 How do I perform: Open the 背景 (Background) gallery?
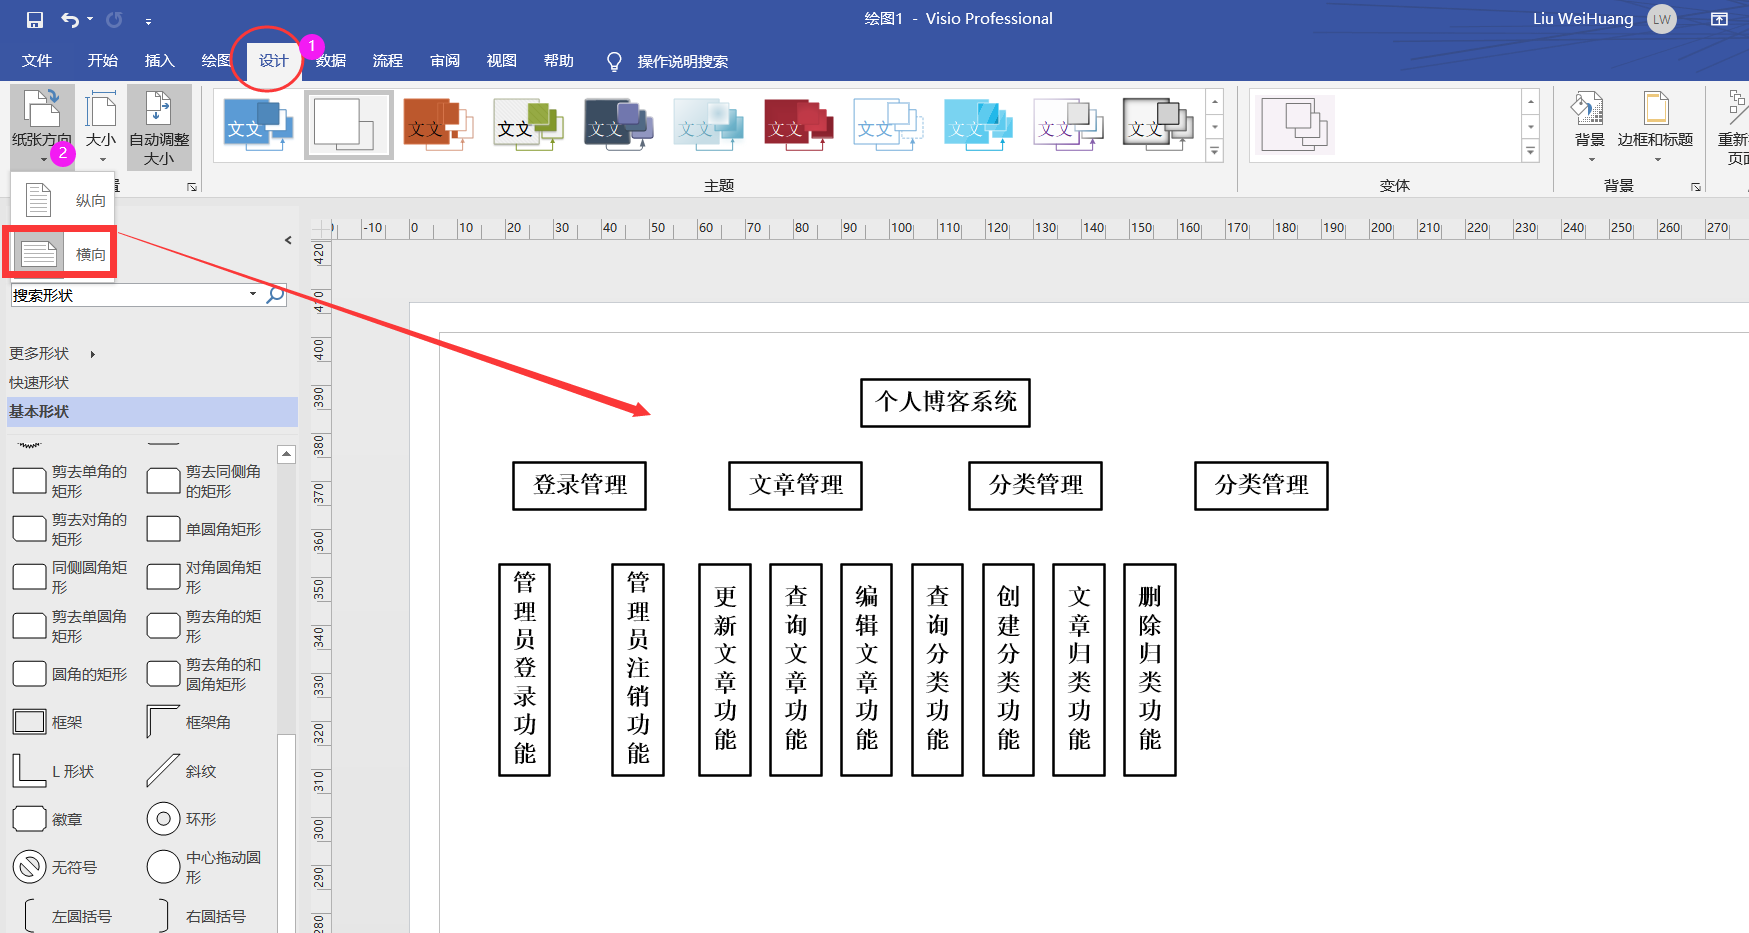(1588, 125)
